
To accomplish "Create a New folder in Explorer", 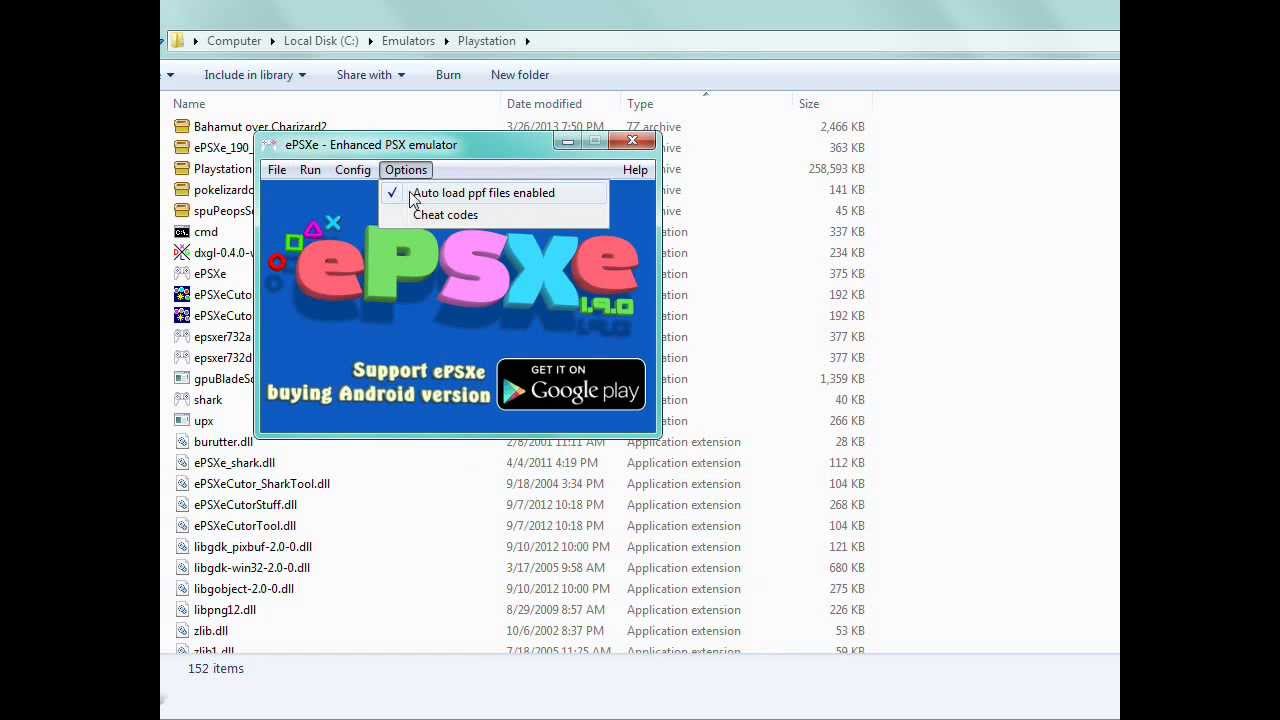I will click(x=520, y=75).
